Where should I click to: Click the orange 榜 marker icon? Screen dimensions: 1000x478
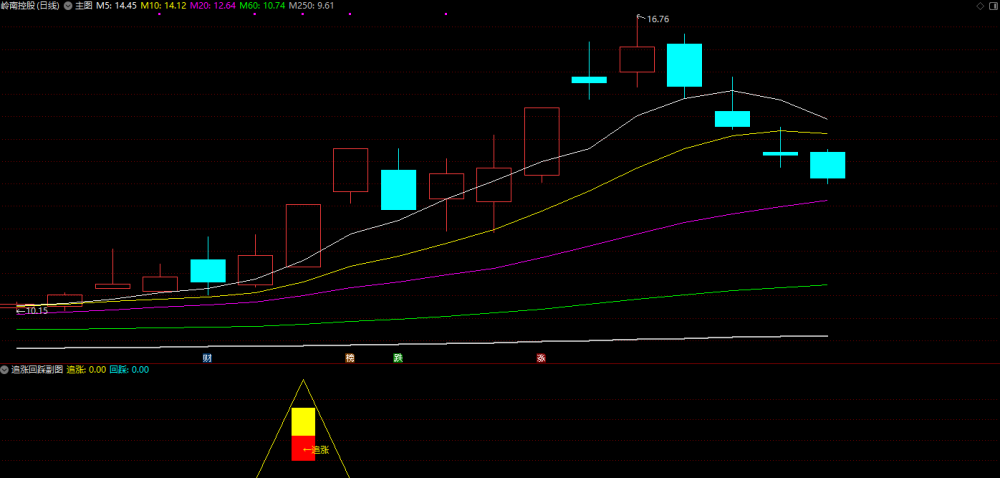(349, 358)
